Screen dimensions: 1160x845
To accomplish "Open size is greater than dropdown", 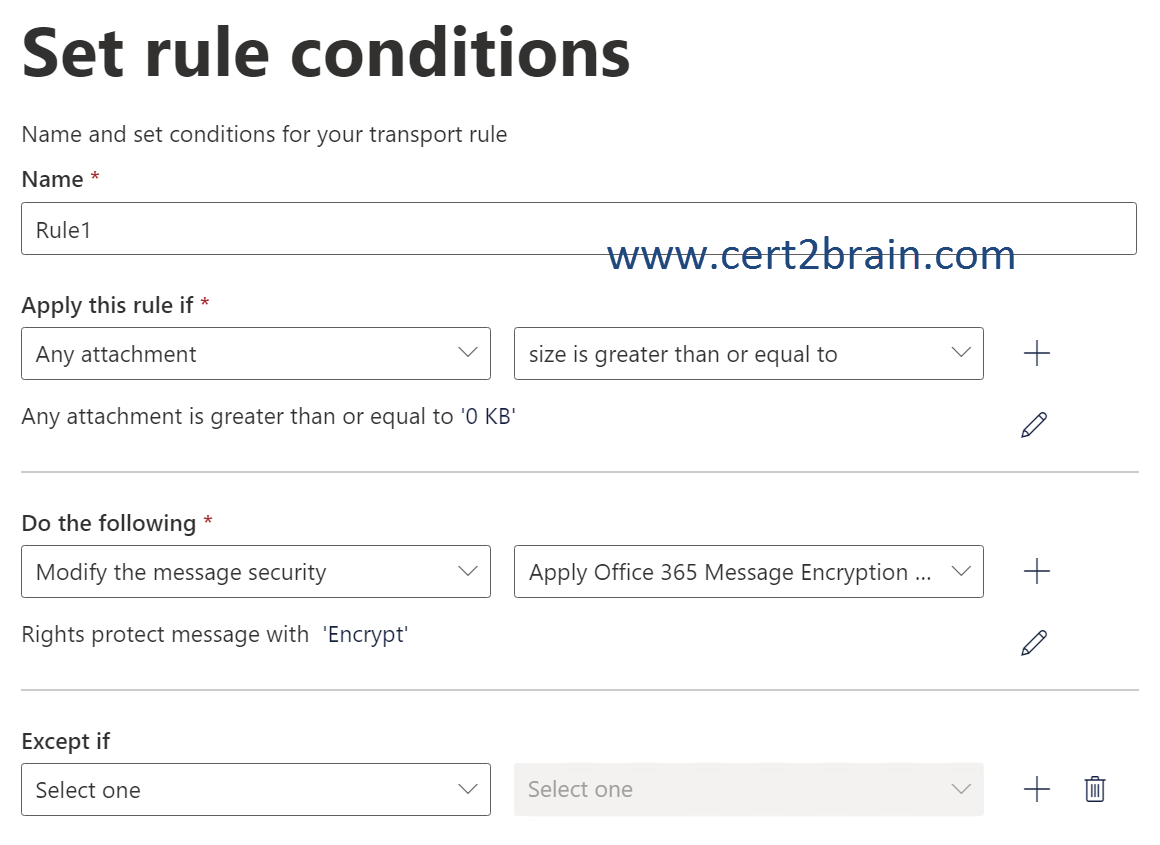I will [749, 354].
